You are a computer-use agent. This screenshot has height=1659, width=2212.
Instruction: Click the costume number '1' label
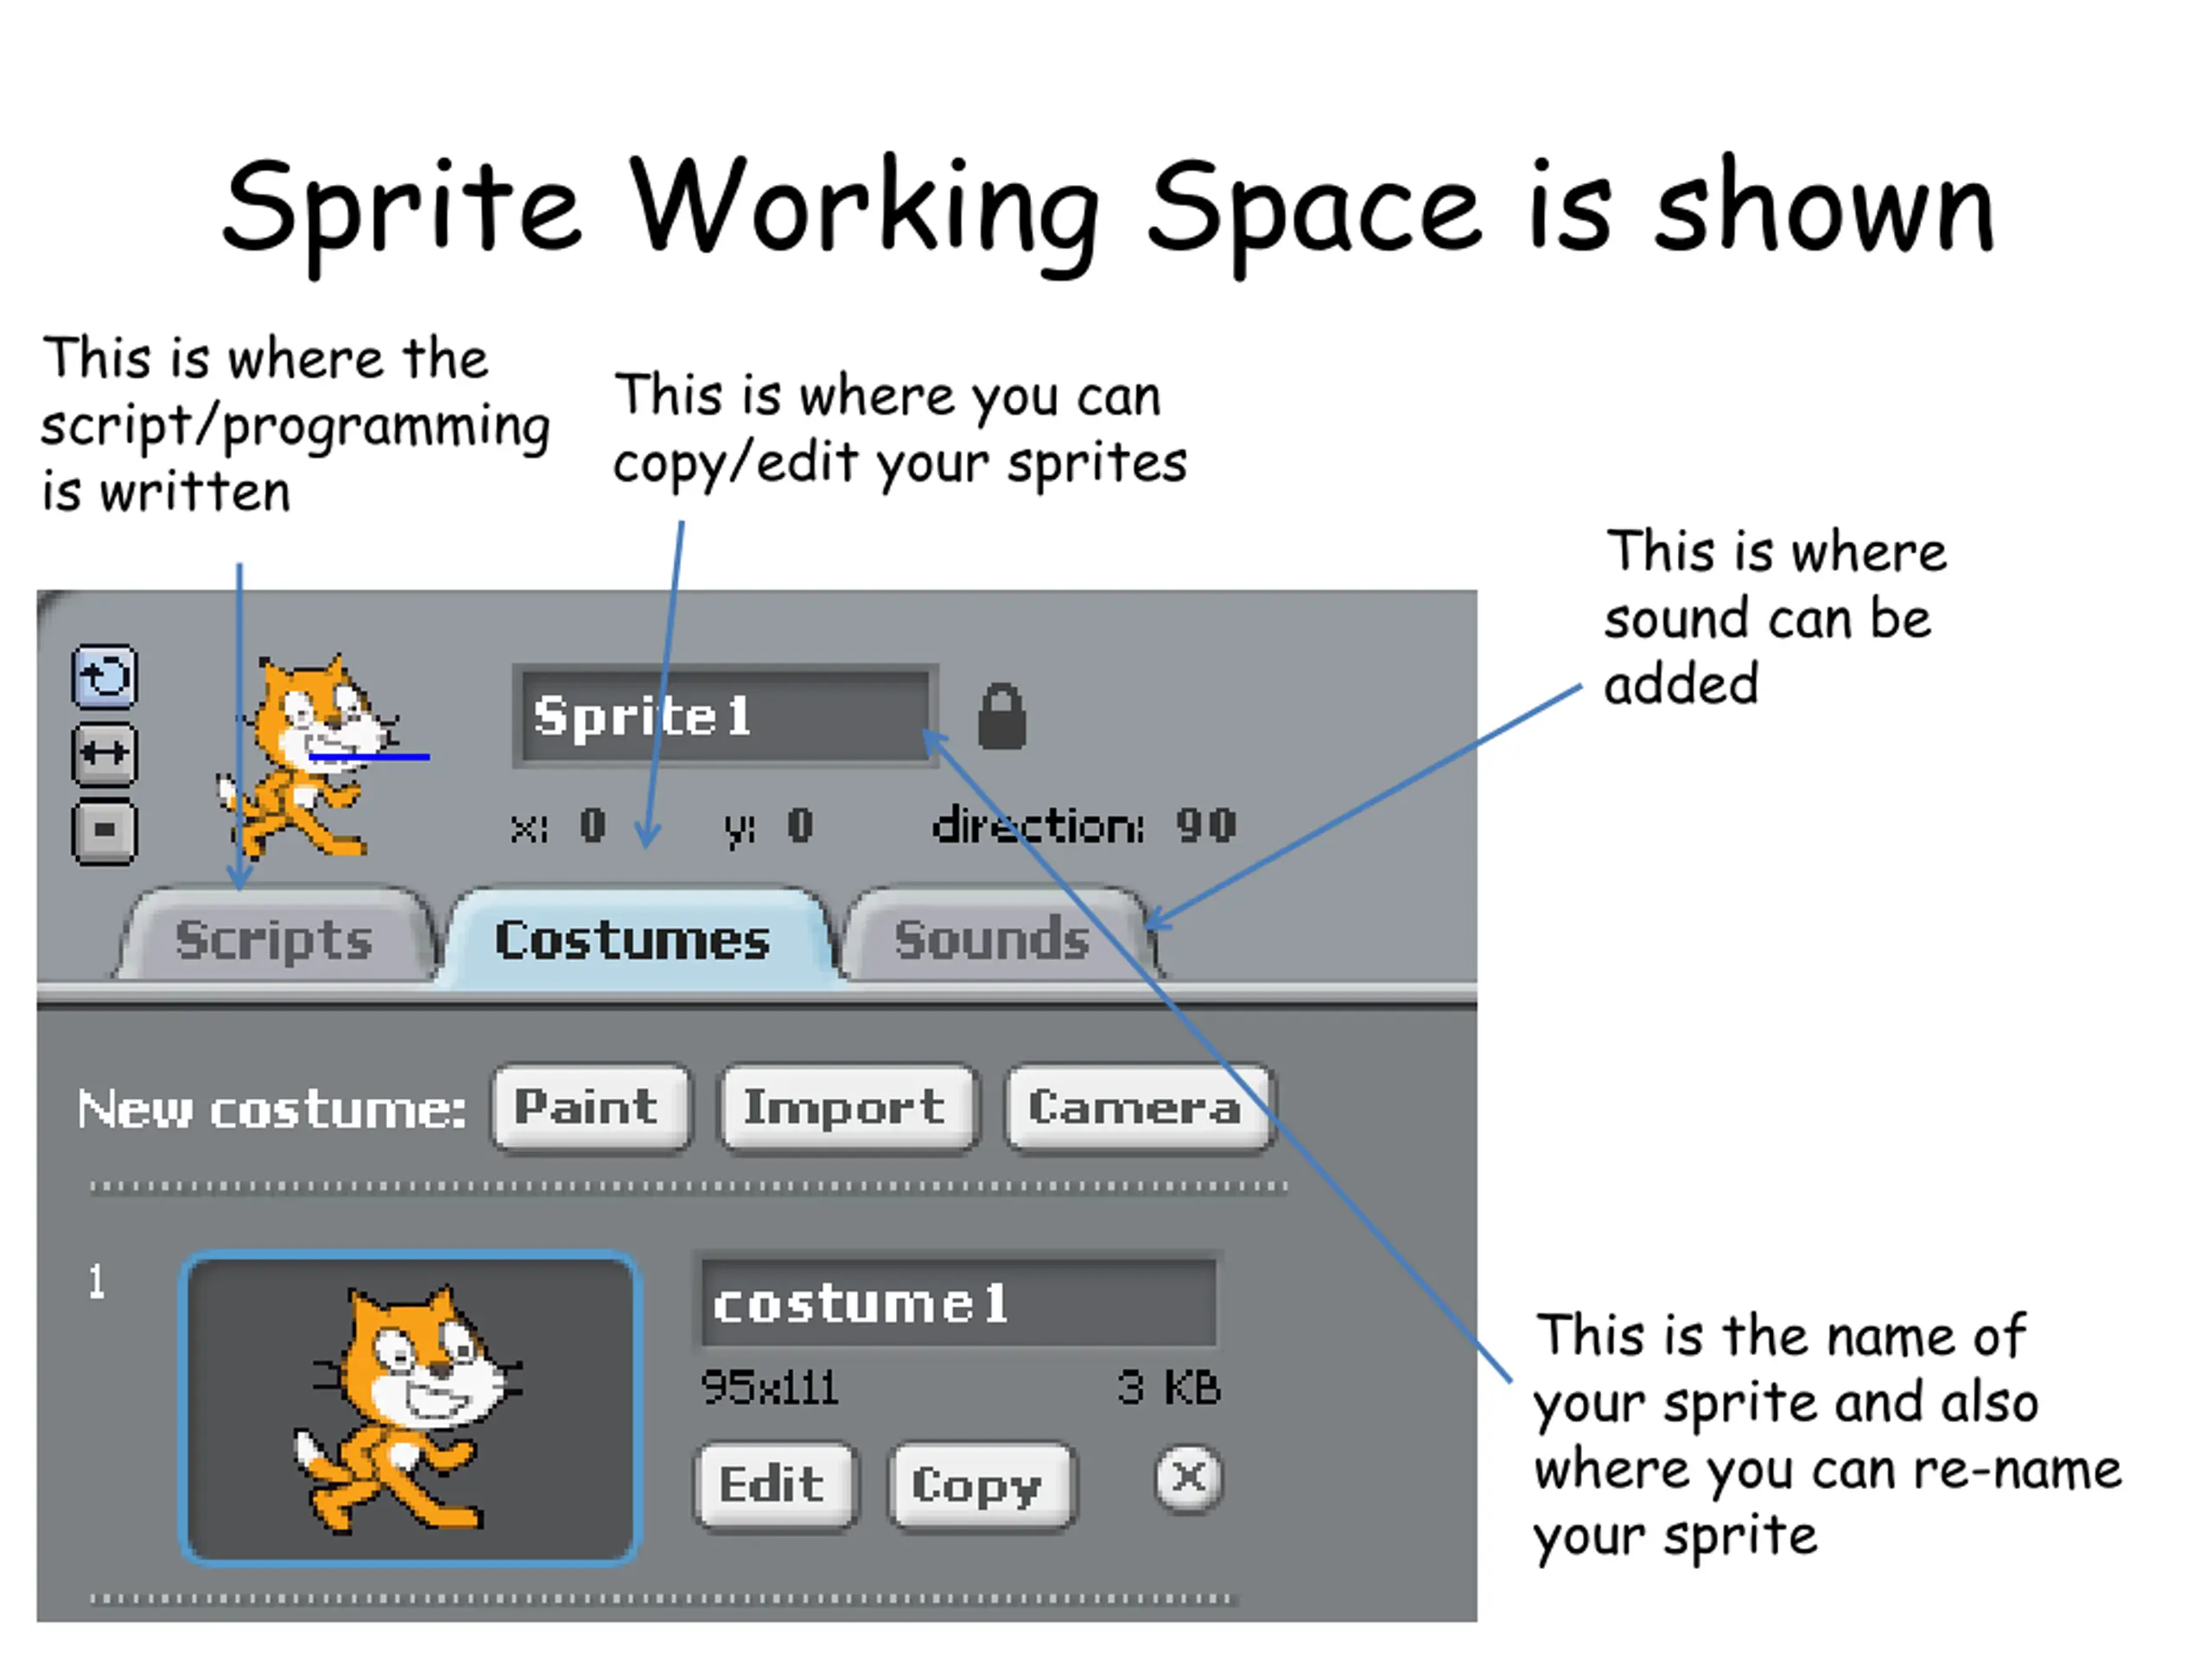(x=96, y=1281)
